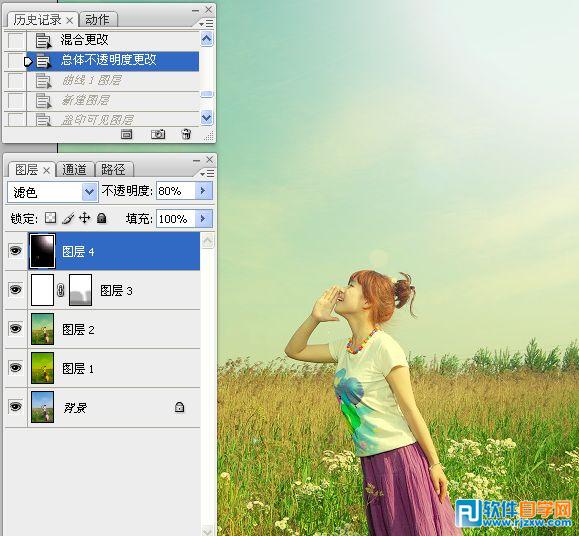The image size is (579, 536).
Task: Toggle visibility of 图层 2
Action: pos(15,329)
